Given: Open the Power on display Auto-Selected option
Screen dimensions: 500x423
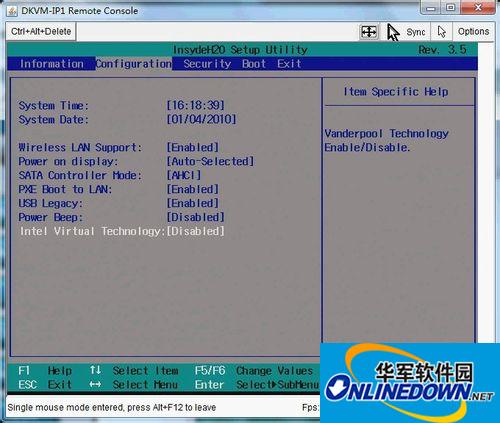Looking at the screenshot, I should [x=210, y=161].
